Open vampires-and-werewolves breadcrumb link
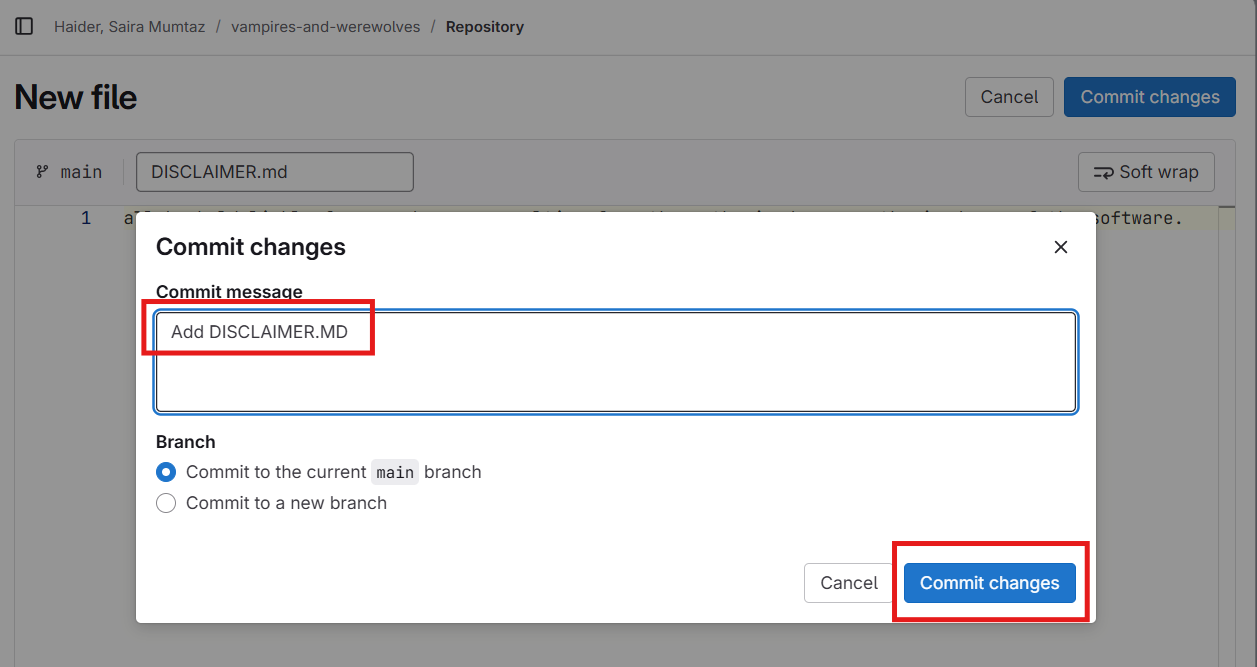 (x=325, y=27)
